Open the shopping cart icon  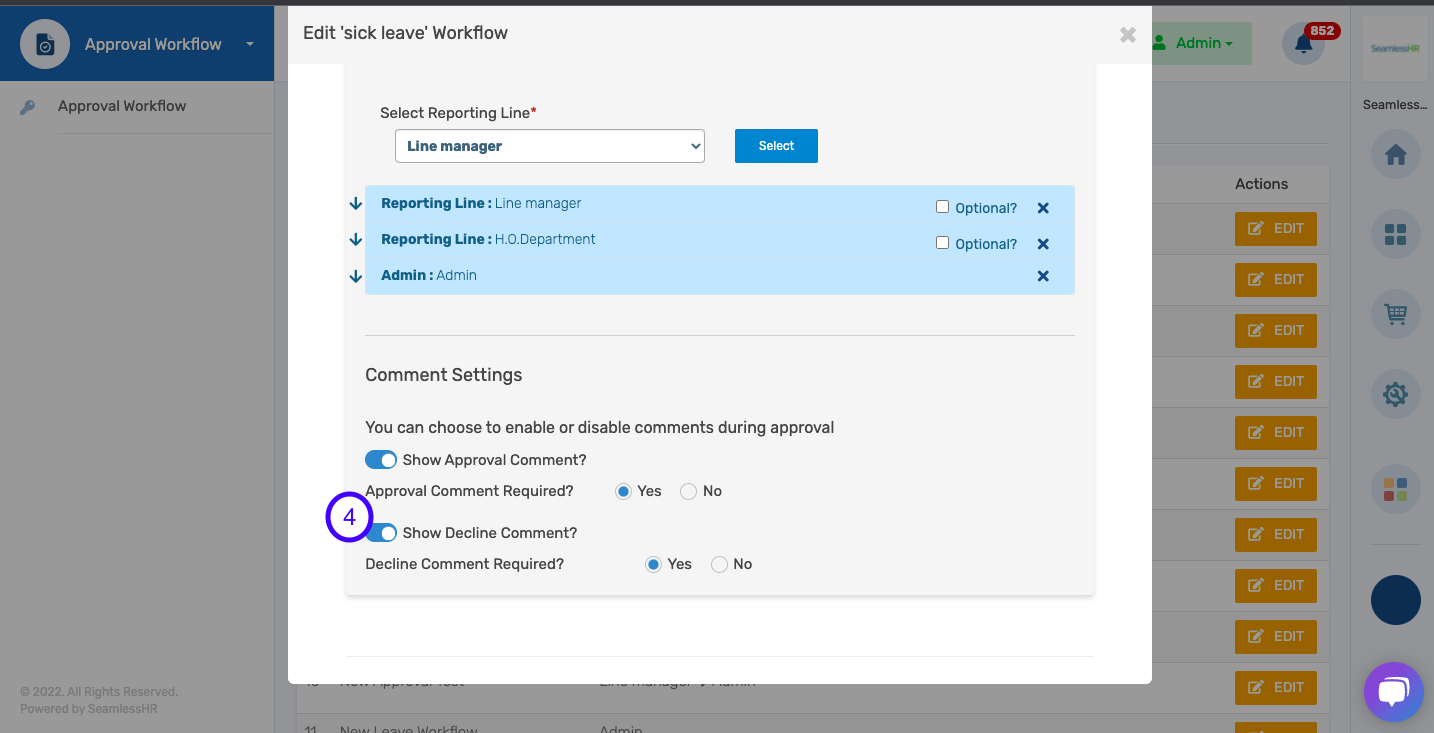coord(1395,314)
